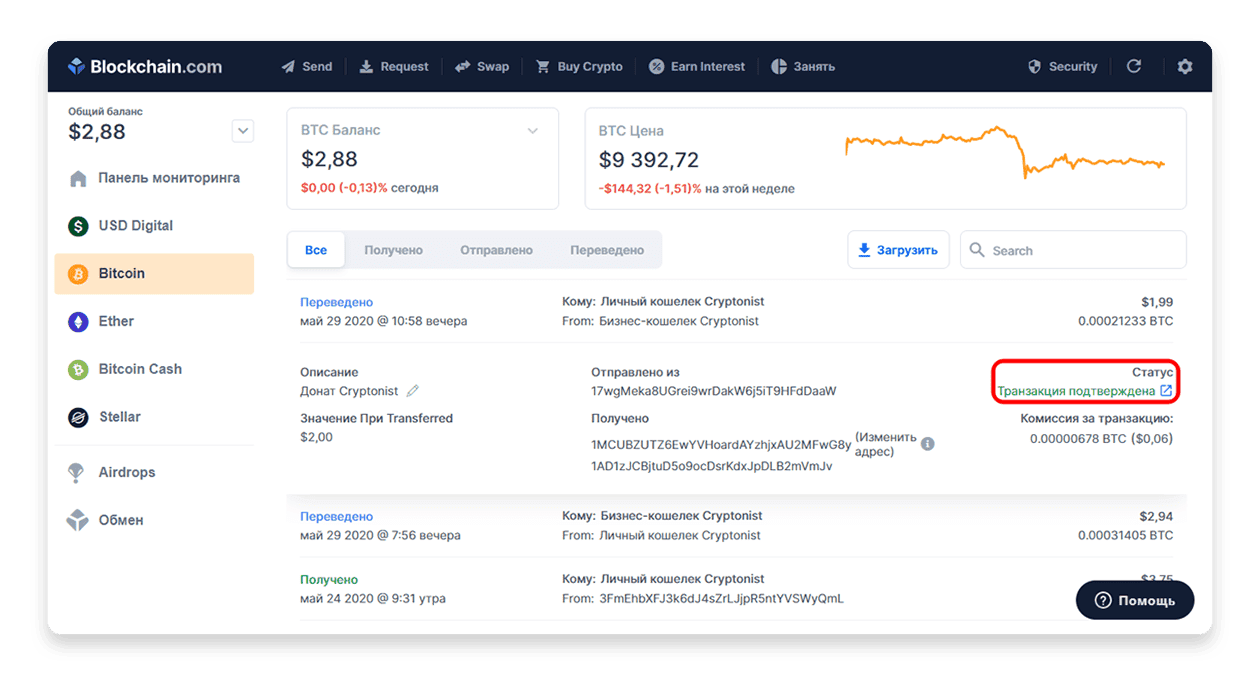The image size is (1260, 675).
Task: Open the Security menu item
Action: (1063, 67)
